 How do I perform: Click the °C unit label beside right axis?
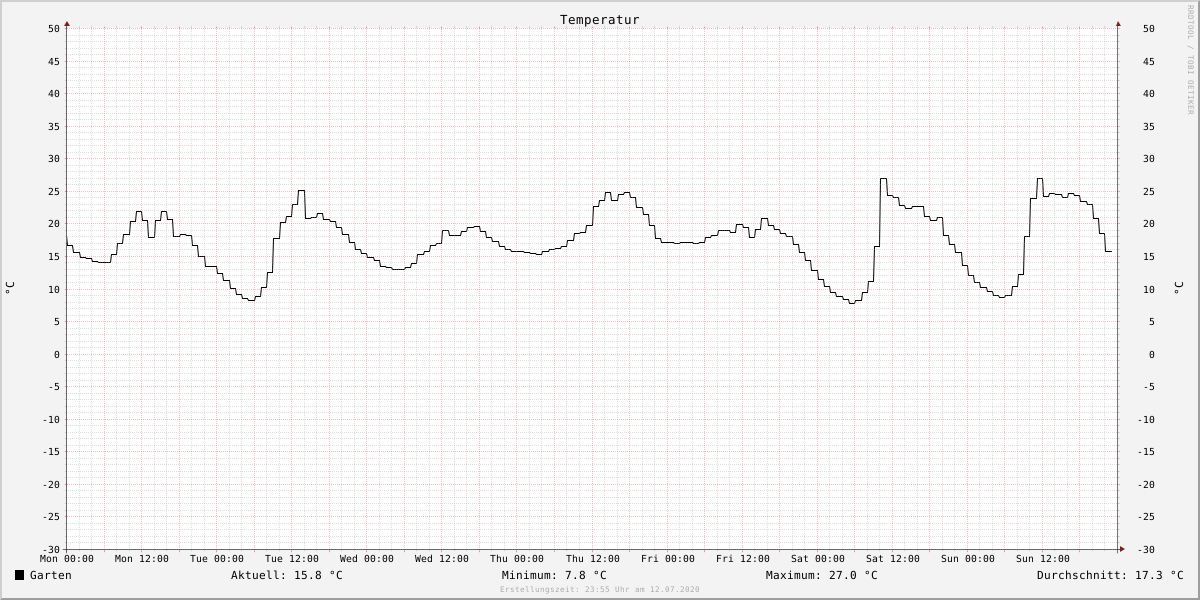click(1178, 287)
